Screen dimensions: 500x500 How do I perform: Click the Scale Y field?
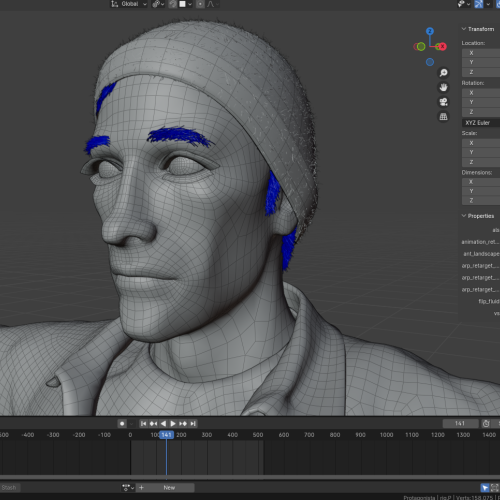click(481, 152)
